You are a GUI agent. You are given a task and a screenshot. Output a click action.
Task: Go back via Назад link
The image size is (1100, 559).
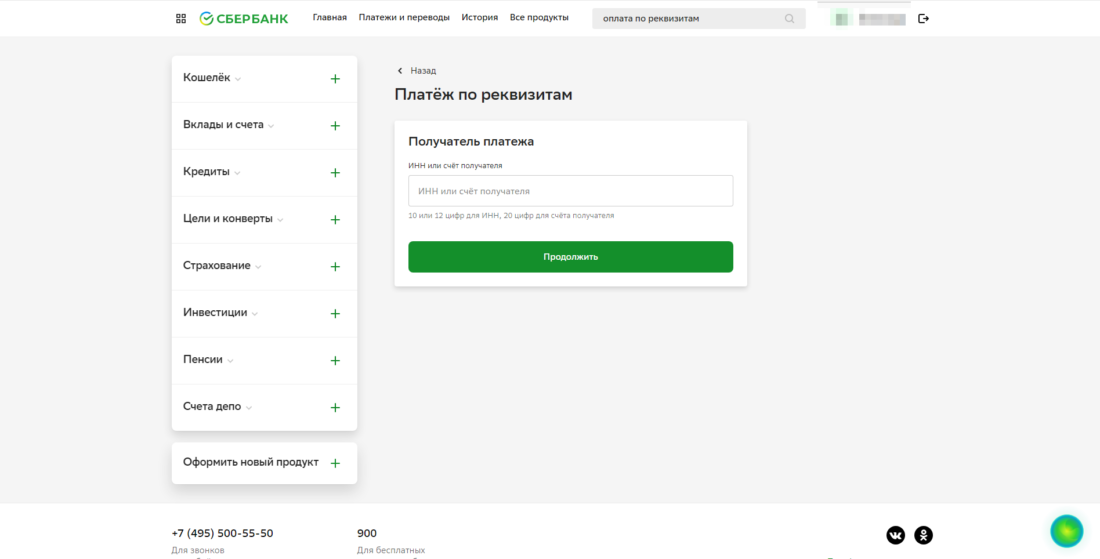[x=417, y=71]
